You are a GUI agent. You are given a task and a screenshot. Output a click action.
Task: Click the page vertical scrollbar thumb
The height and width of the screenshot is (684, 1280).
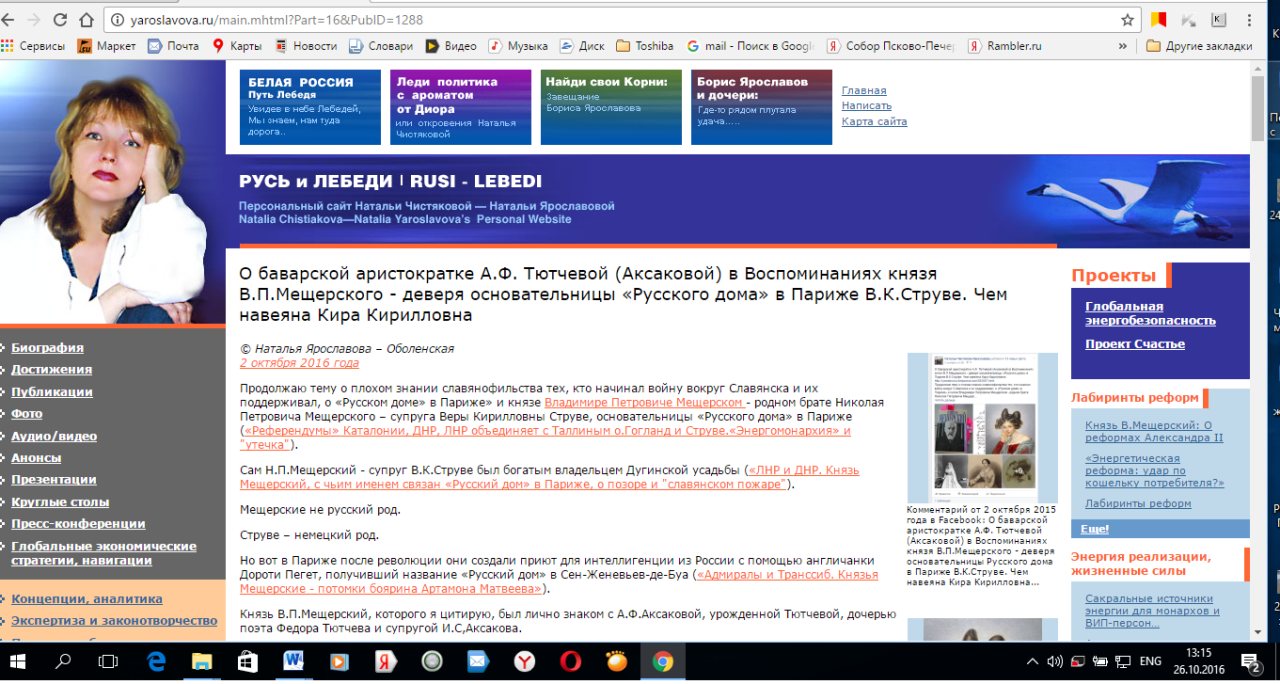coord(1258,108)
